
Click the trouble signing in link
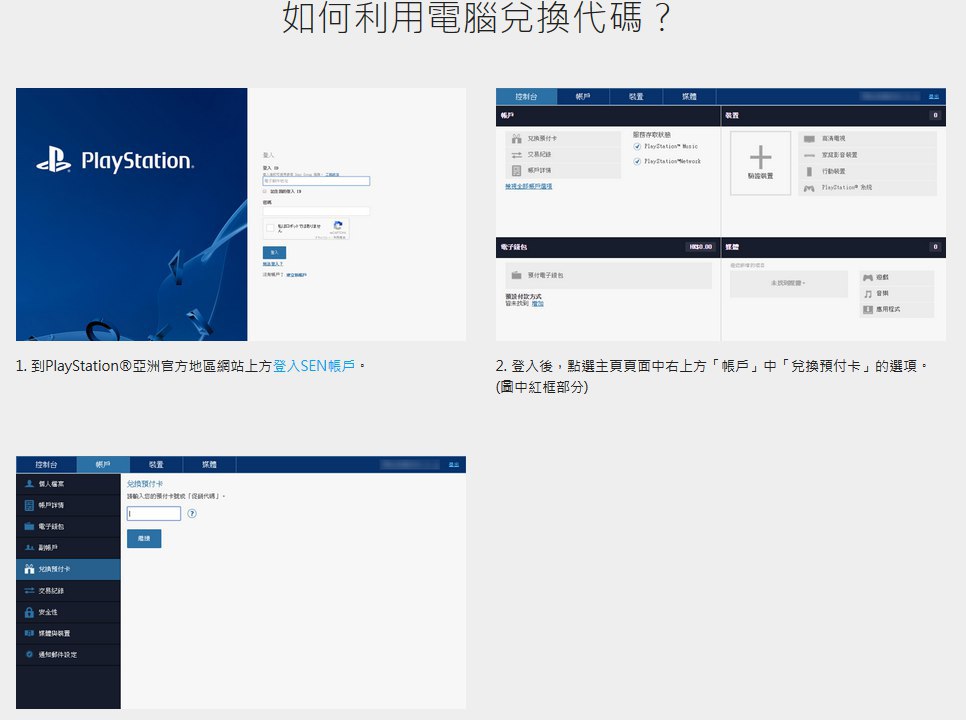tap(273, 264)
